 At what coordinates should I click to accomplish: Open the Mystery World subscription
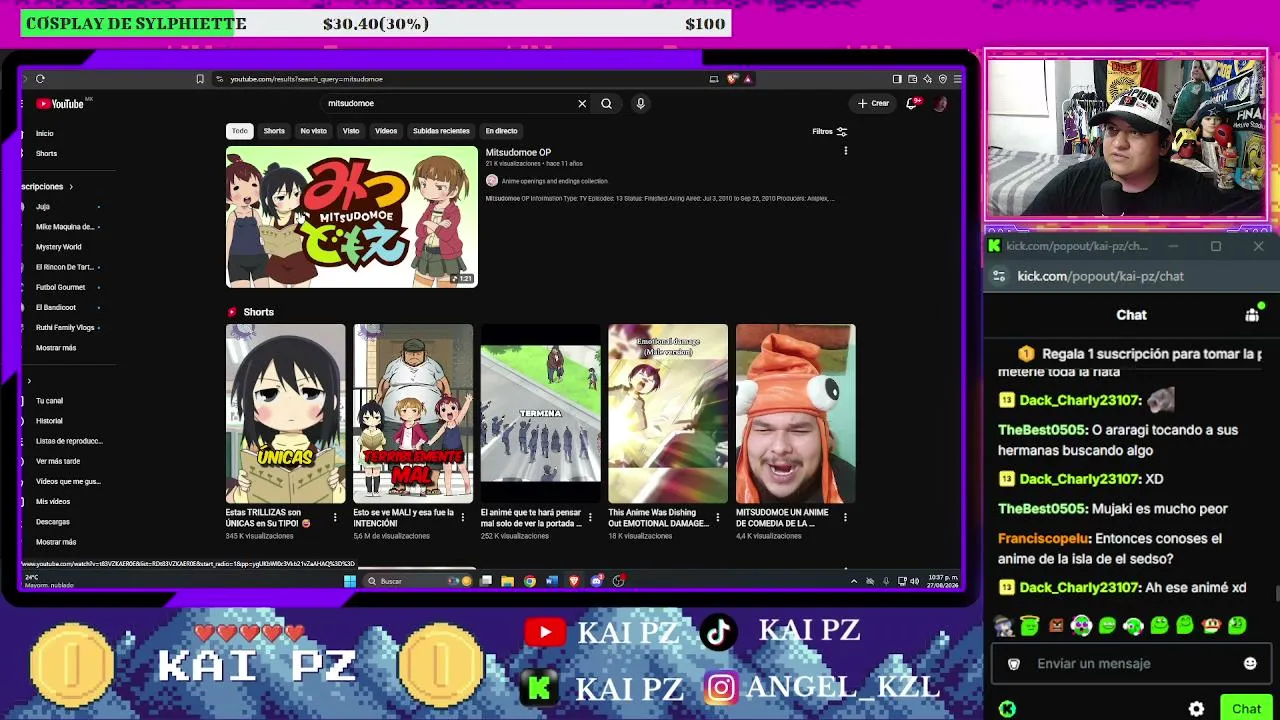tap(59, 247)
